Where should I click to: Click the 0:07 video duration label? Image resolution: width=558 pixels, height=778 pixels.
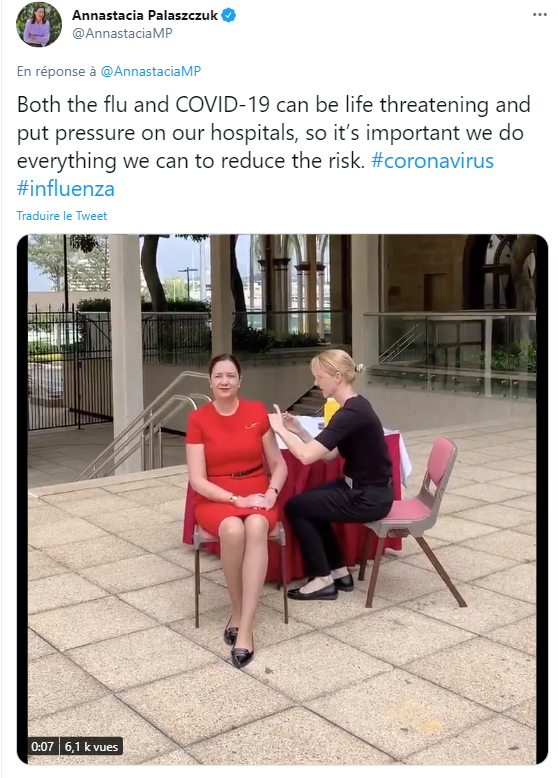(x=43, y=746)
